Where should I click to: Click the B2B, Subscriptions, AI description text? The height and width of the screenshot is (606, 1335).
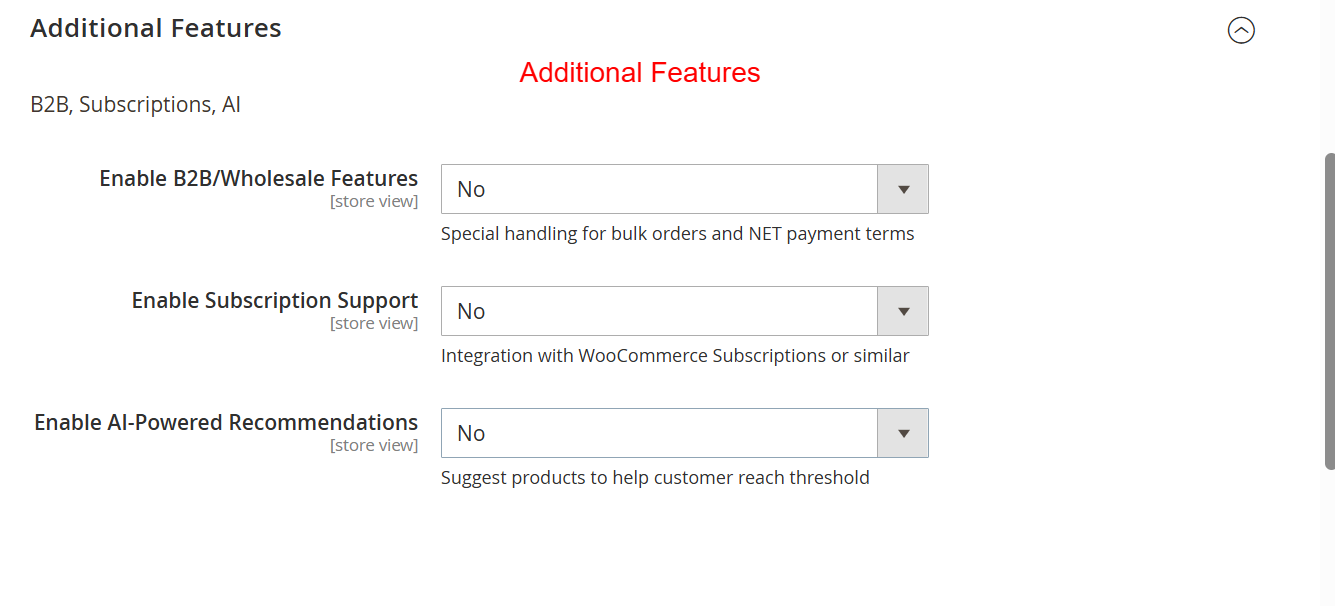tap(135, 105)
